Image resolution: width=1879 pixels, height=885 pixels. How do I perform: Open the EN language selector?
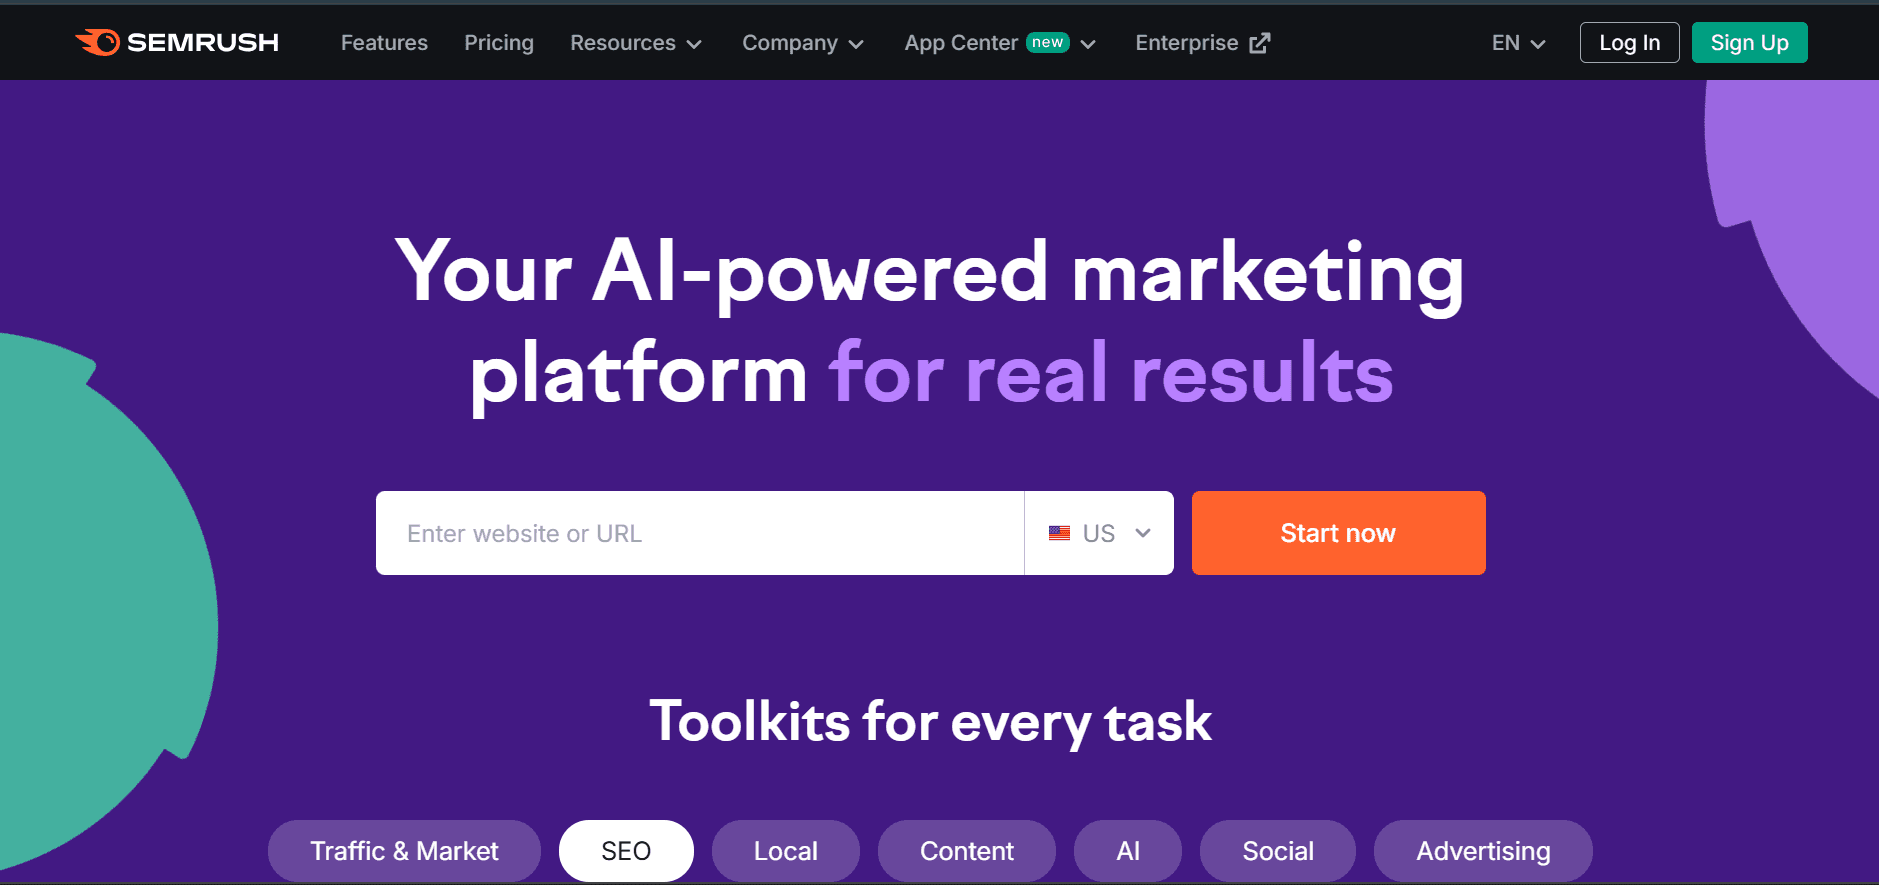(1516, 43)
